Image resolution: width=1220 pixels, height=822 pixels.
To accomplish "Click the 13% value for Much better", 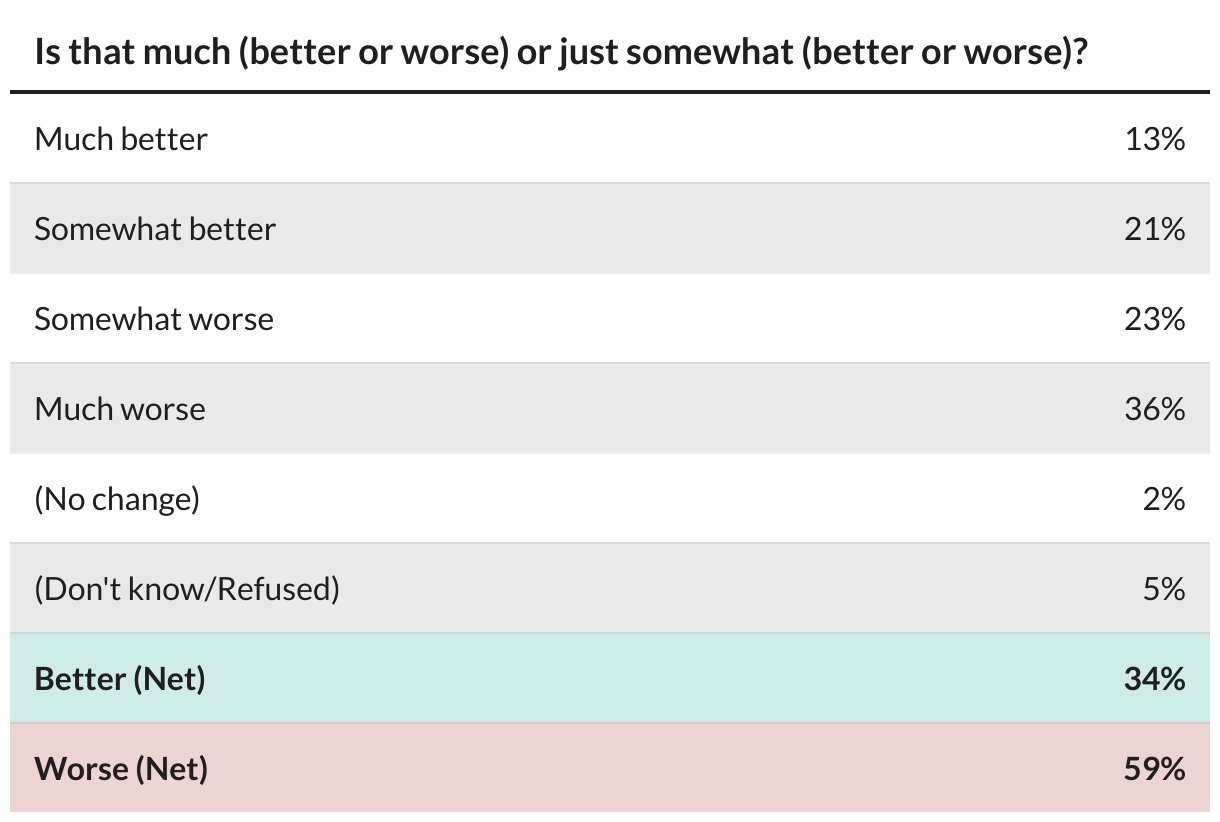I will coord(1155,138).
